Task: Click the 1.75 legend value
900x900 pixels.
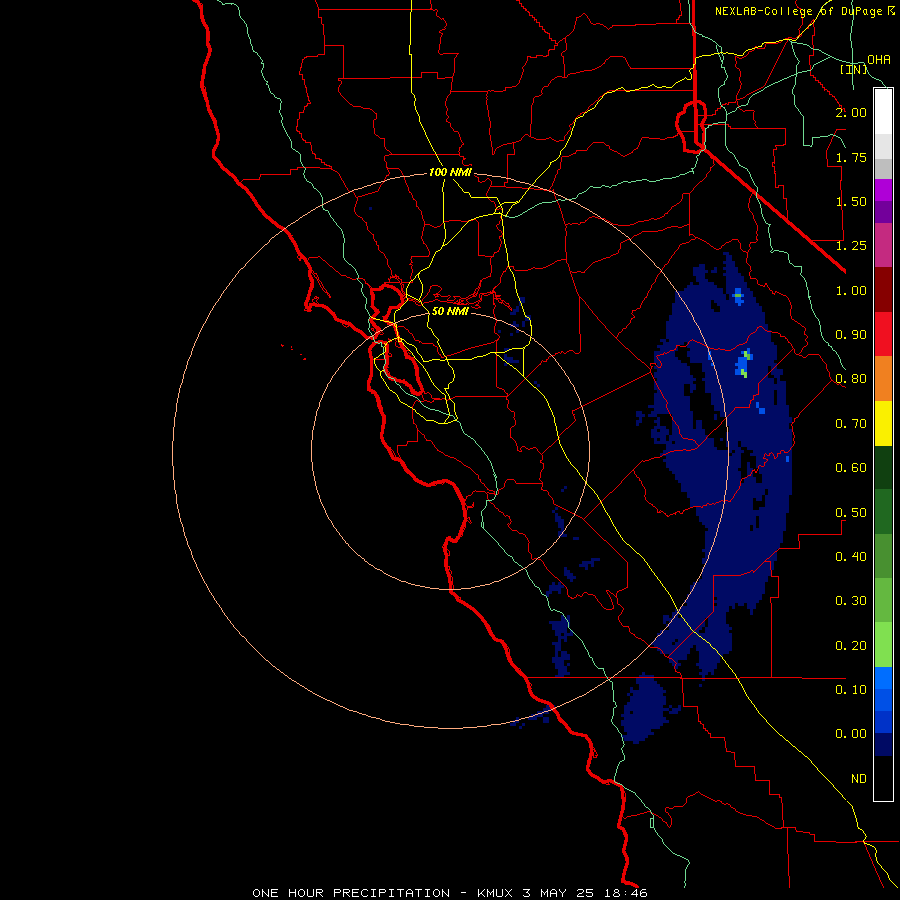Action: [x=851, y=157]
